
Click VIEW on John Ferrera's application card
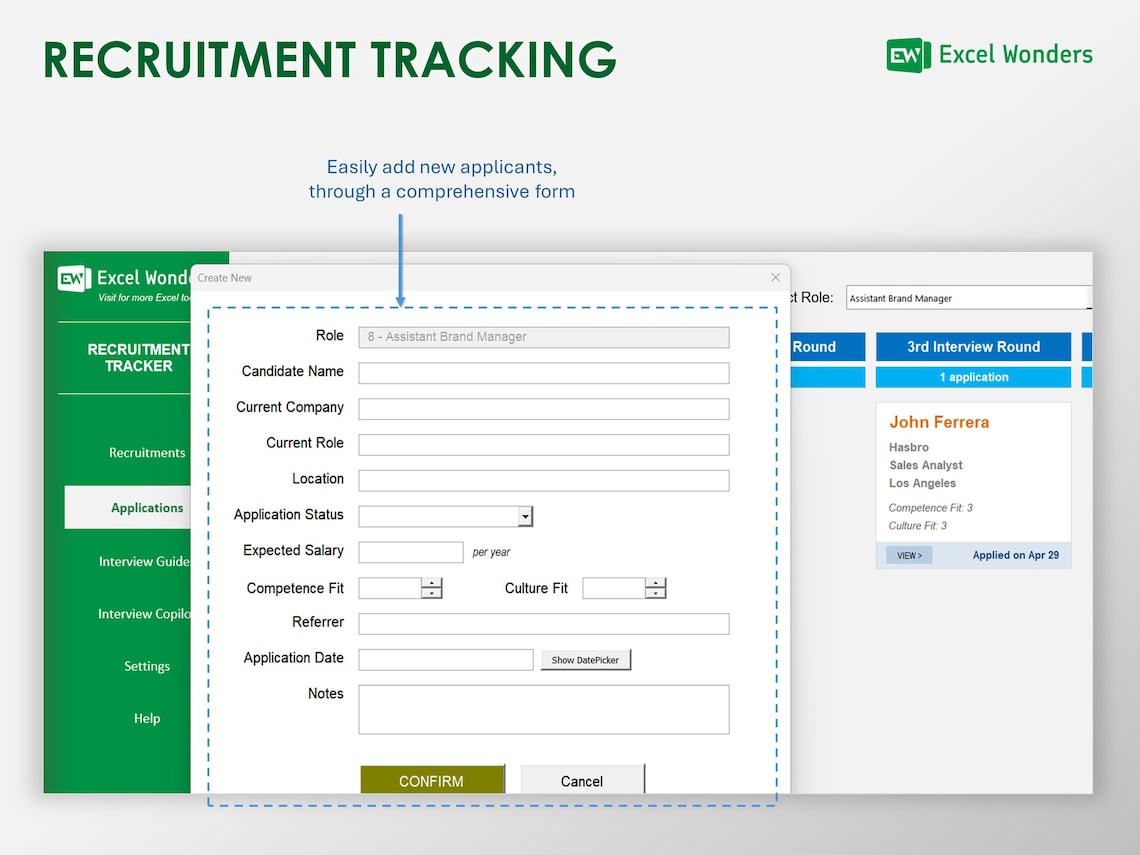907,554
